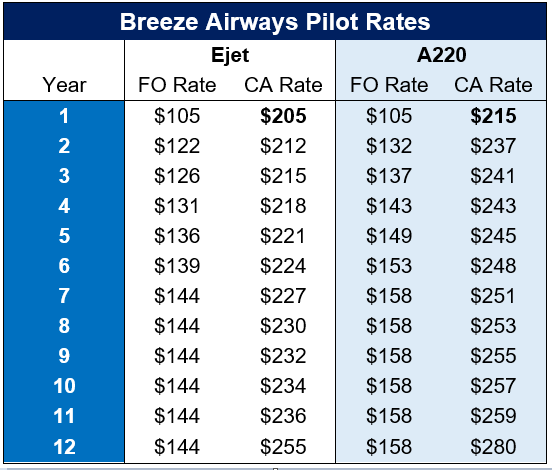Select the $280 A220 captain rate

pyautogui.click(x=493, y=447)
